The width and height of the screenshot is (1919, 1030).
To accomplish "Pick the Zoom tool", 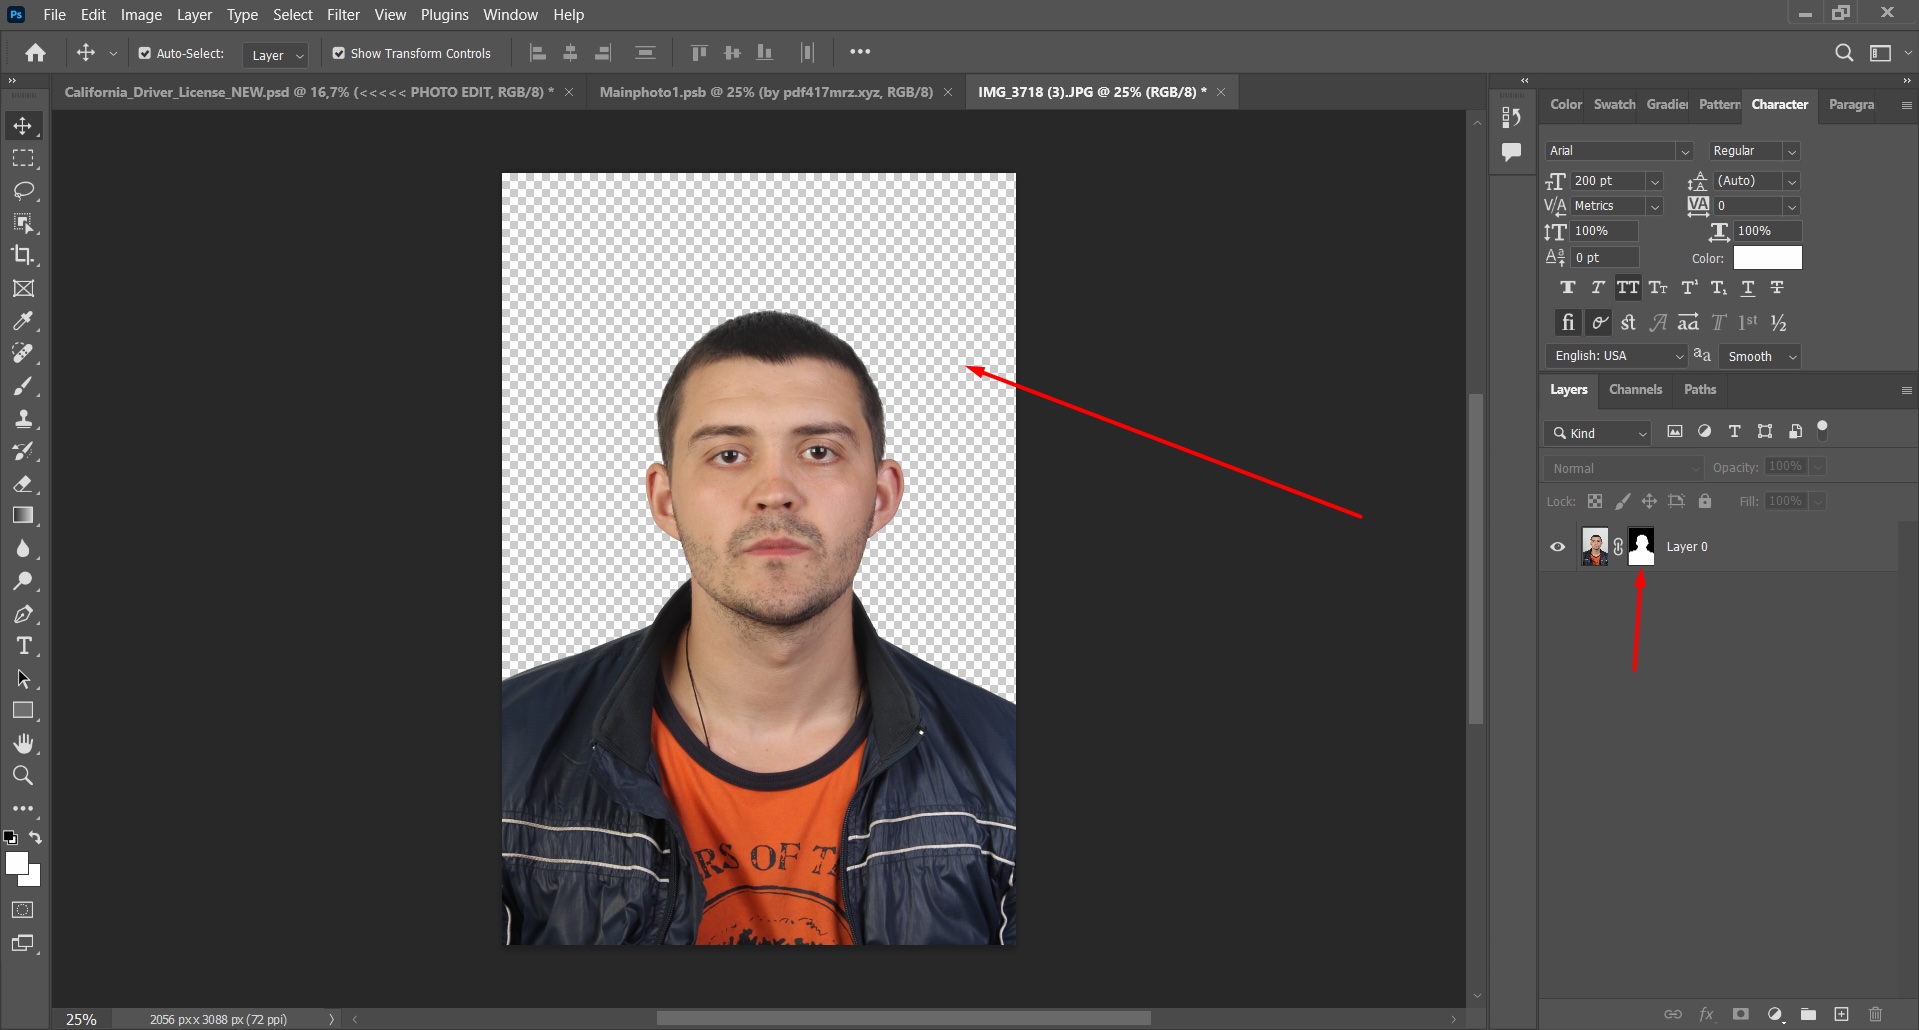I will point(24,775).
